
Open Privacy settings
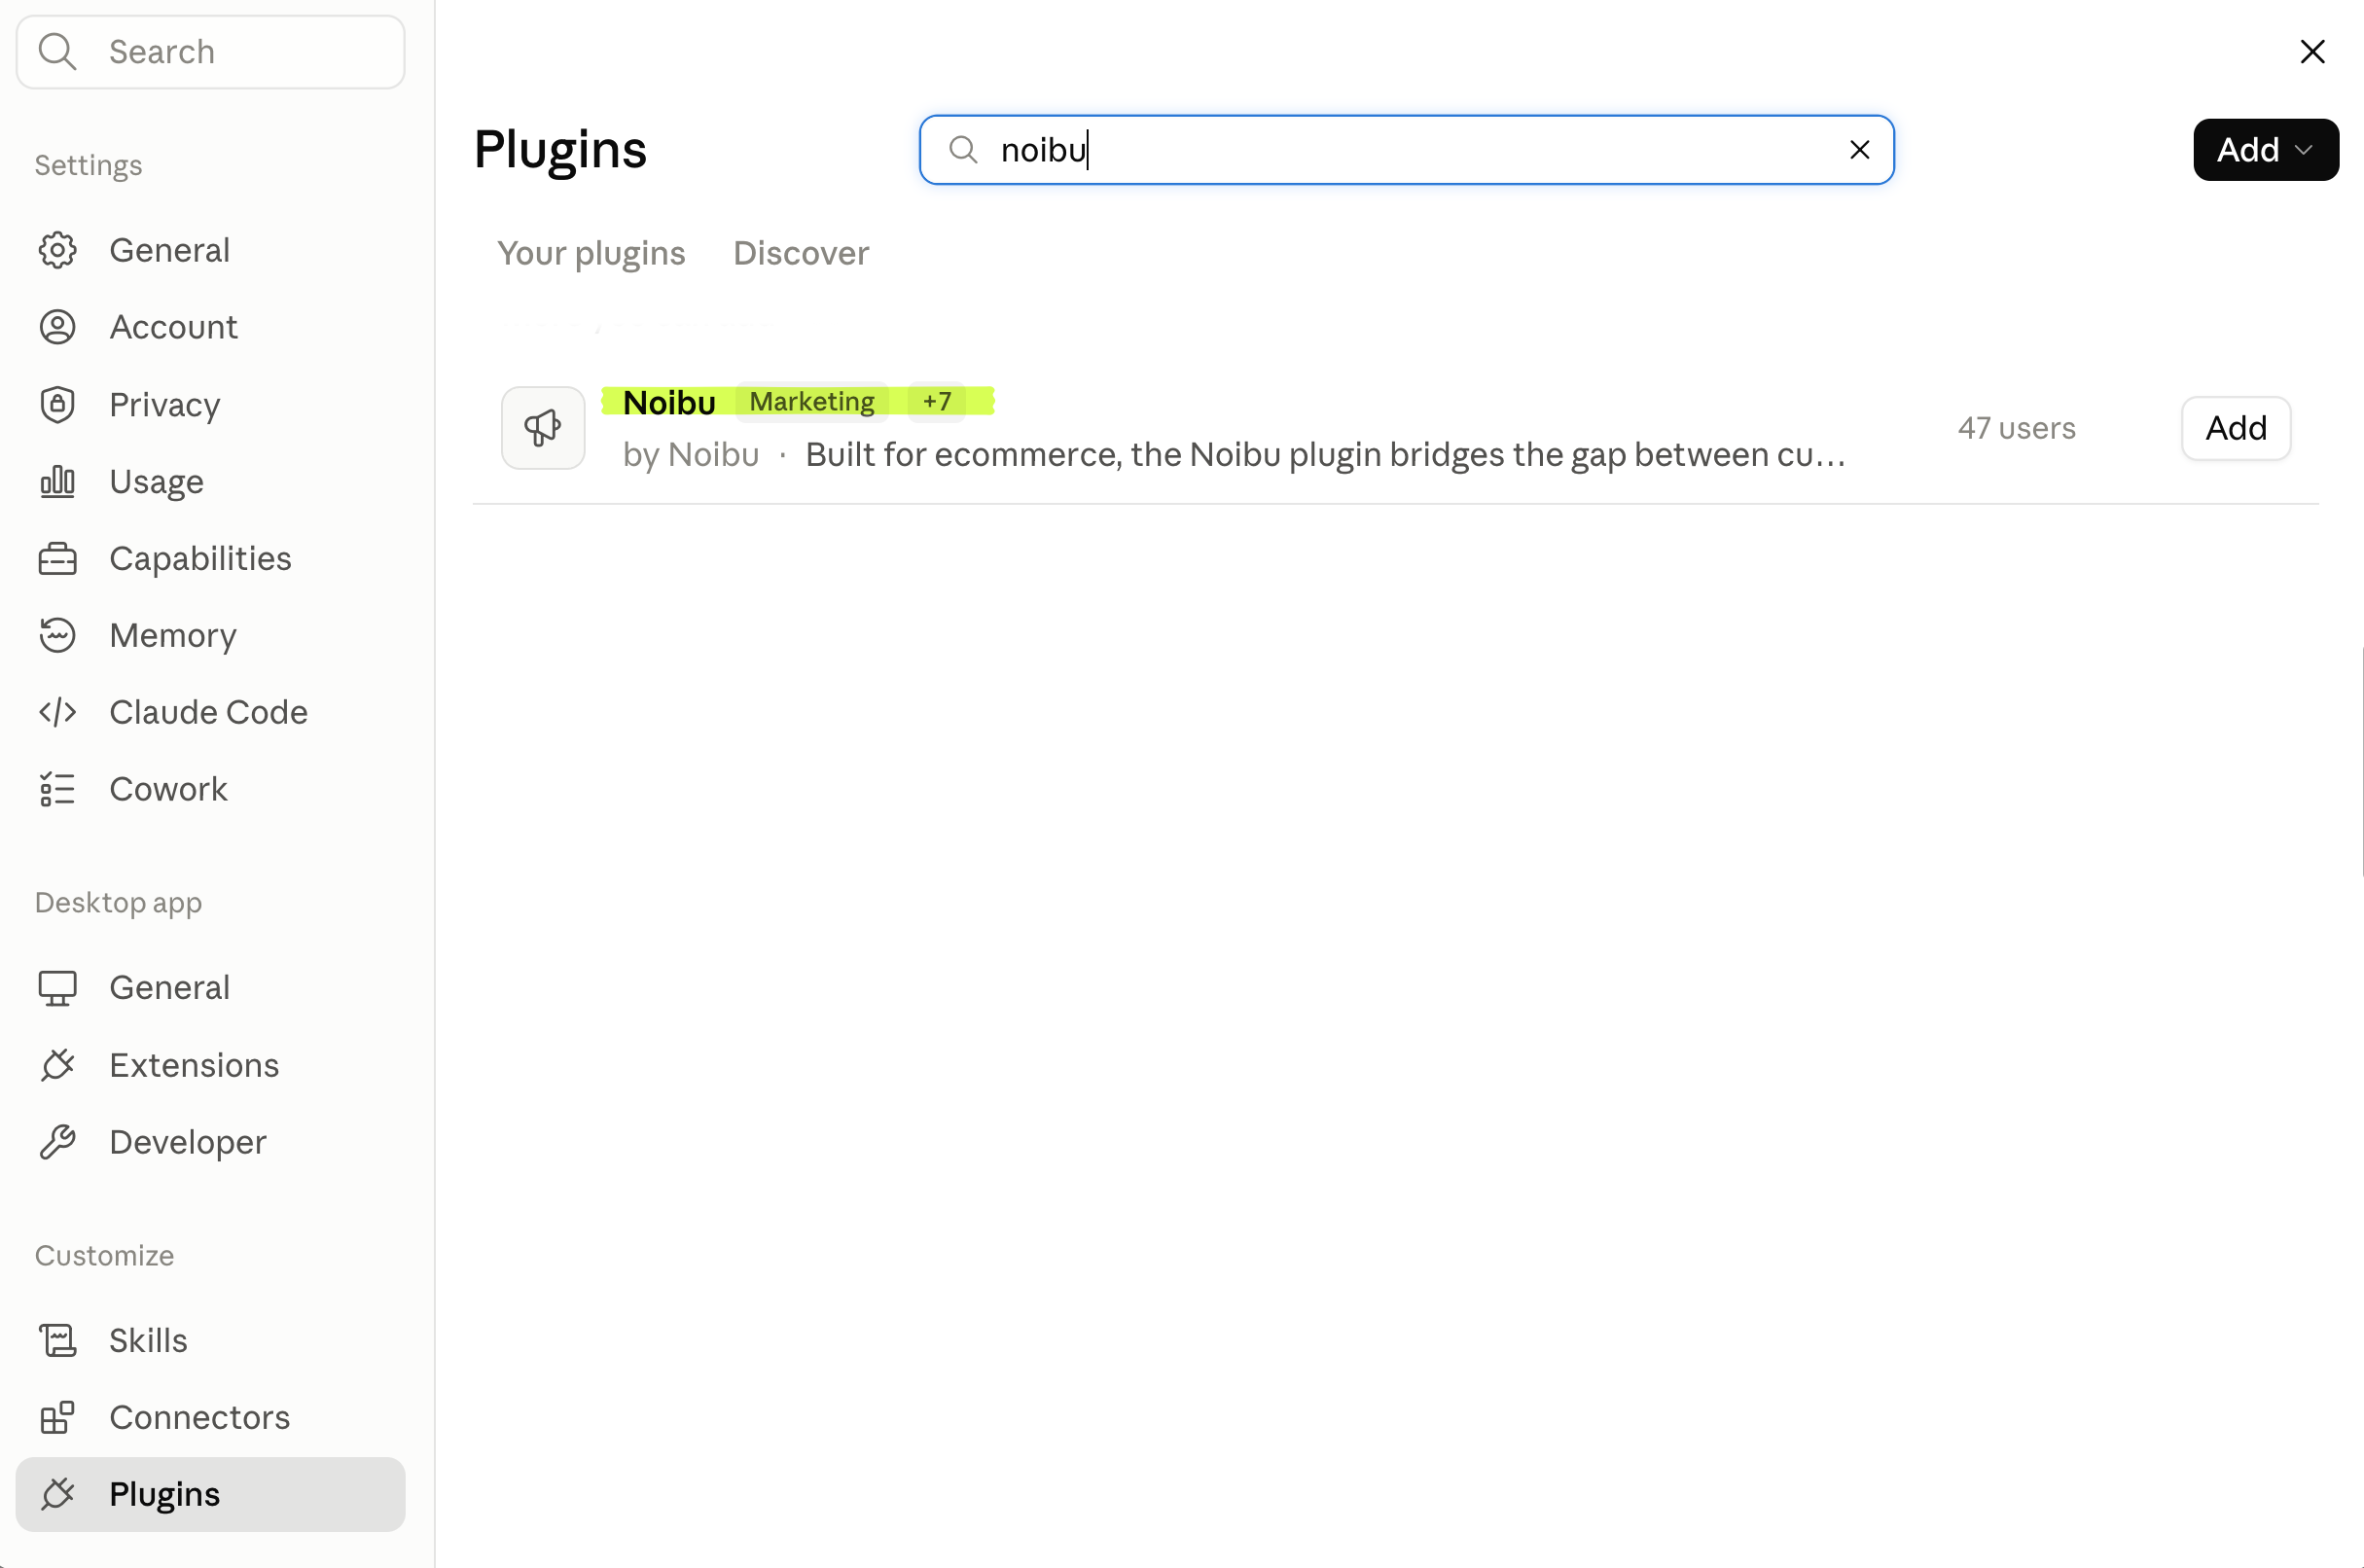click(211, 404)
